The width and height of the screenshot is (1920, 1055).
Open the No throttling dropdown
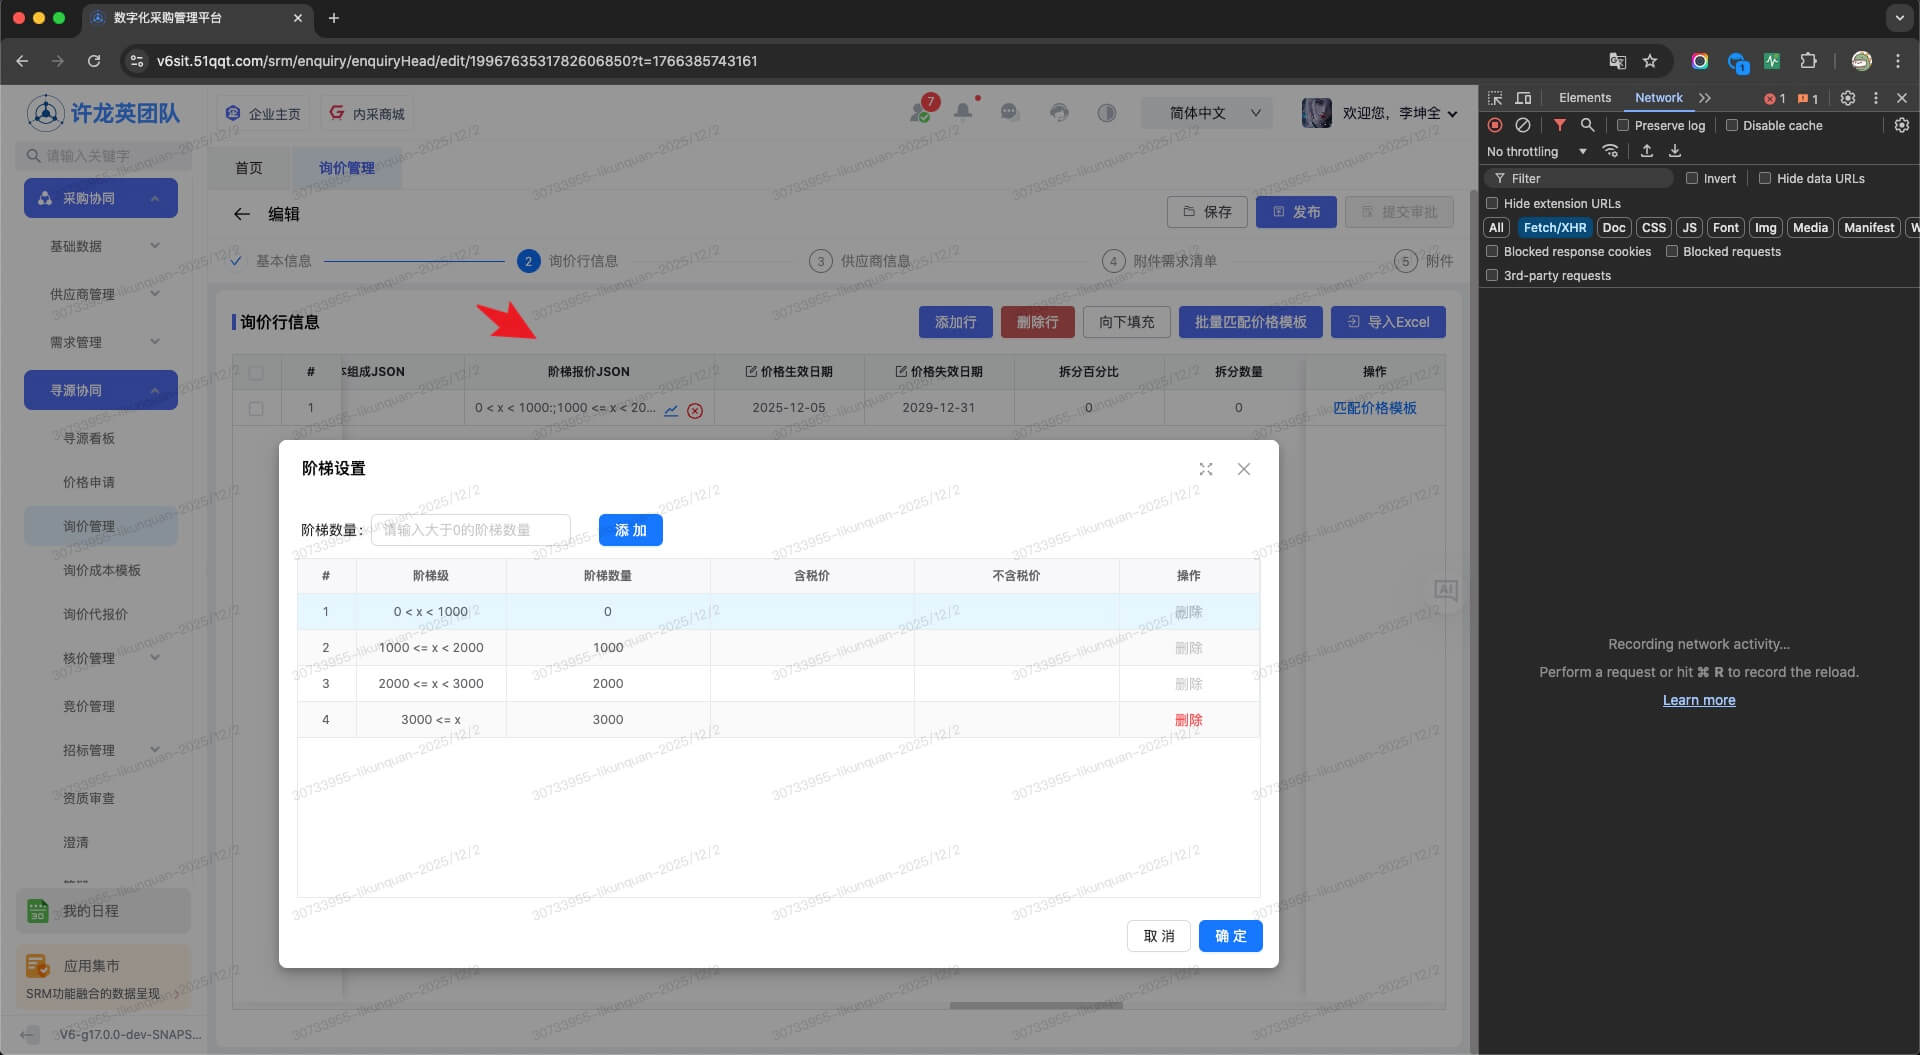pyautogui.click(x=1536, y=151)
